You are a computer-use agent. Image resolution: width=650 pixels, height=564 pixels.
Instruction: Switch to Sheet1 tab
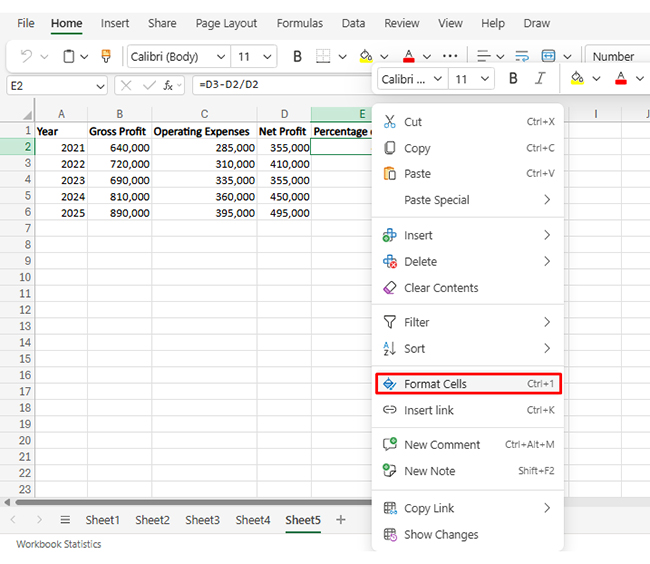[x=102, y=520]
